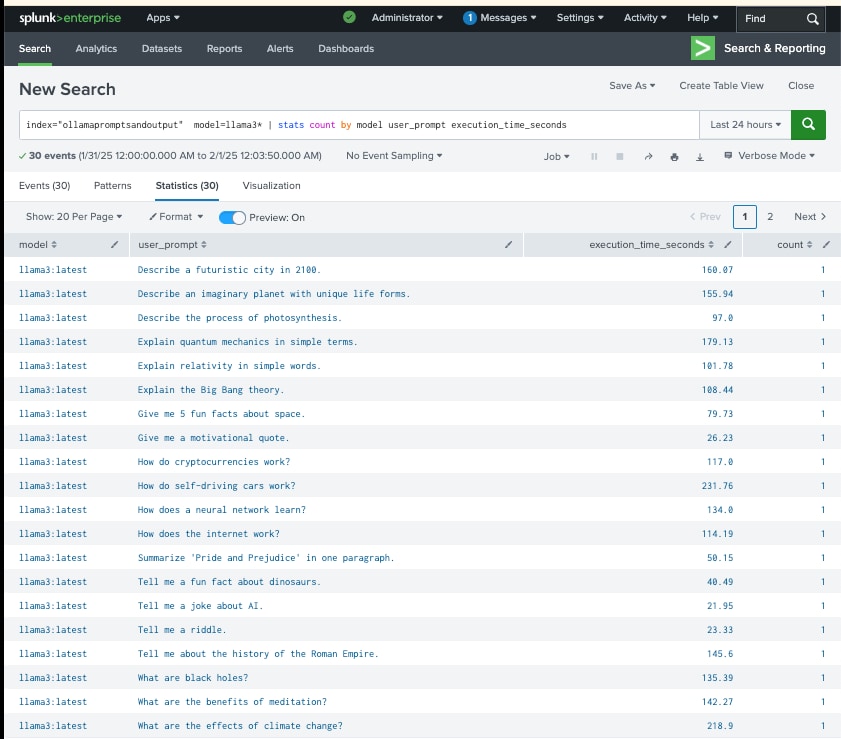Click 'How do self-driving cars work?' prompt
Screen dimensions: 841x739
(216, 486)
